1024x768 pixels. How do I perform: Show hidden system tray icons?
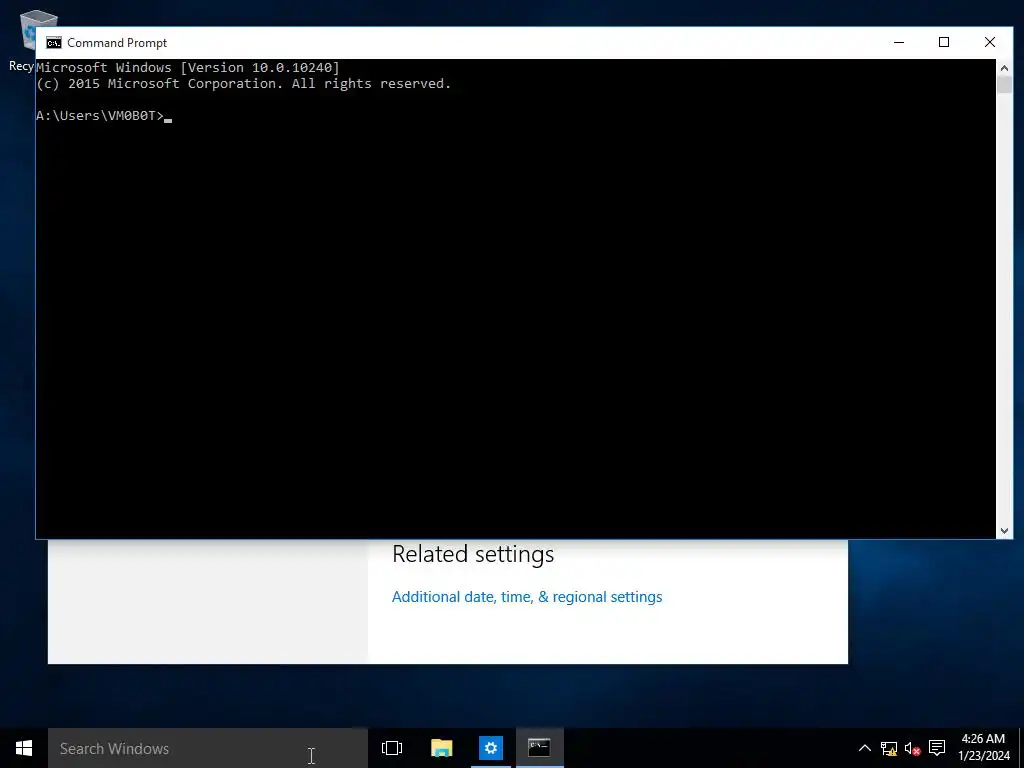coord(864,748)
